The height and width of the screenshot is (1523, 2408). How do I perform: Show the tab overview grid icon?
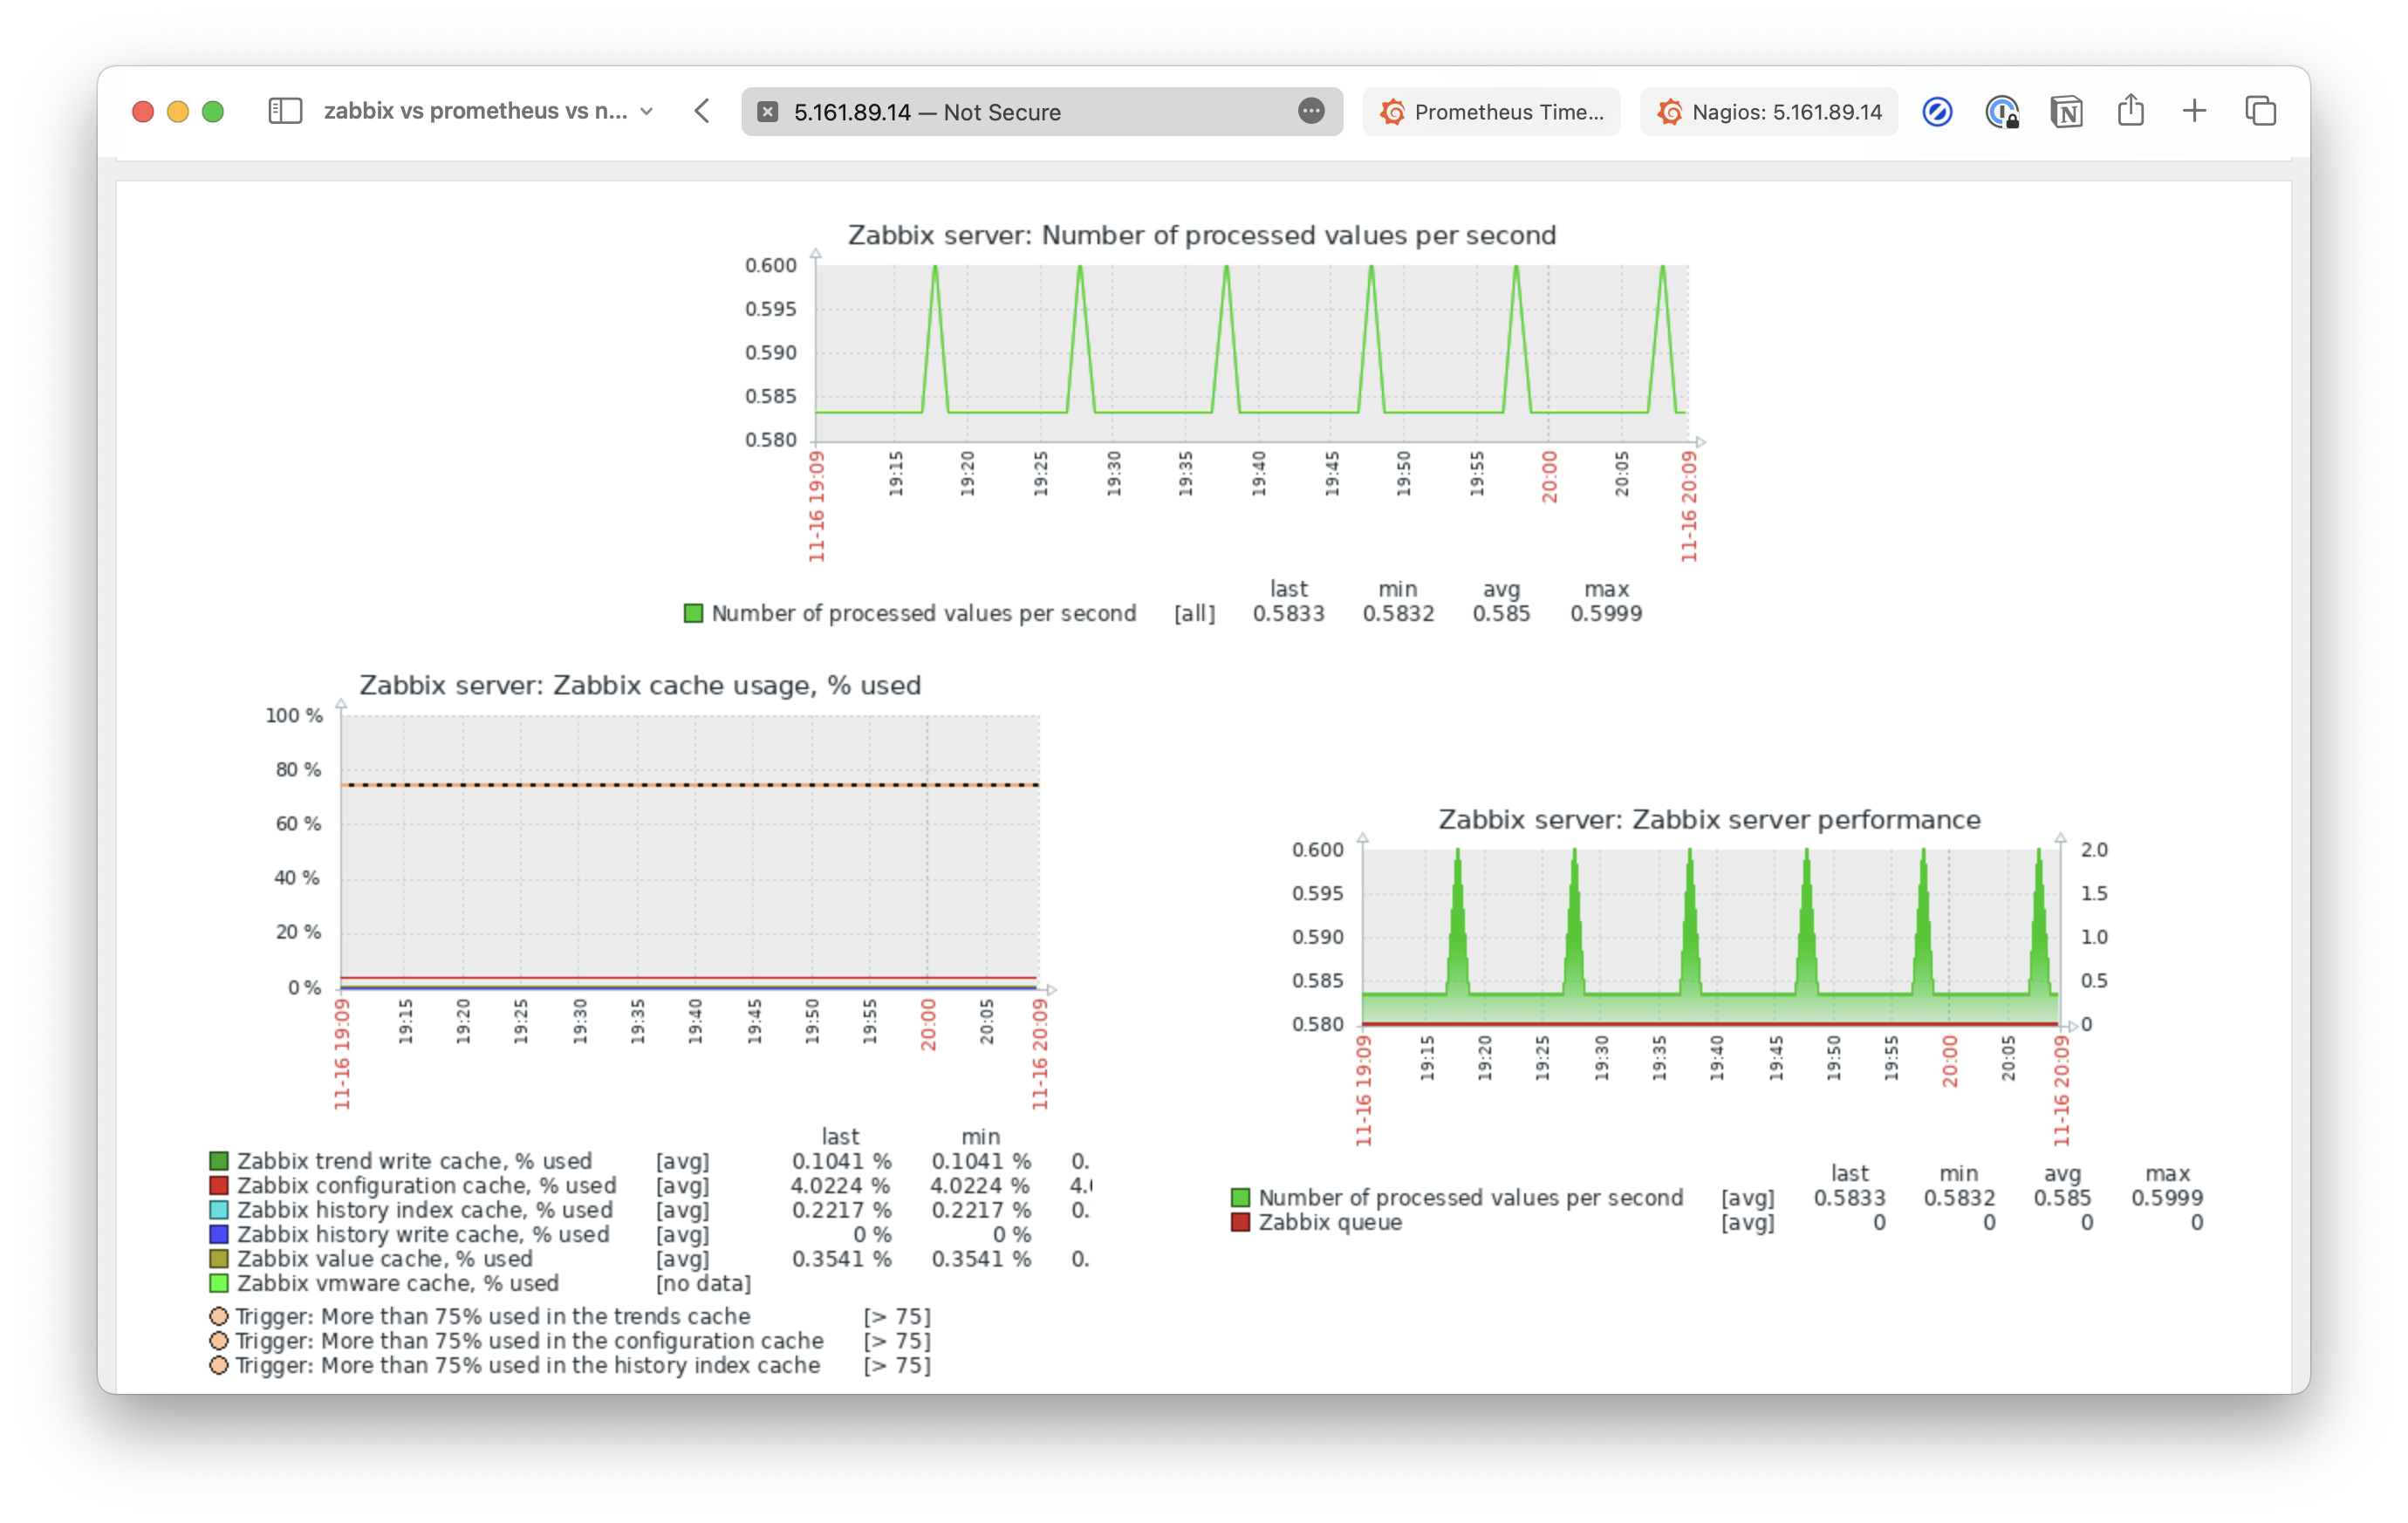[x=2260, y=111]
